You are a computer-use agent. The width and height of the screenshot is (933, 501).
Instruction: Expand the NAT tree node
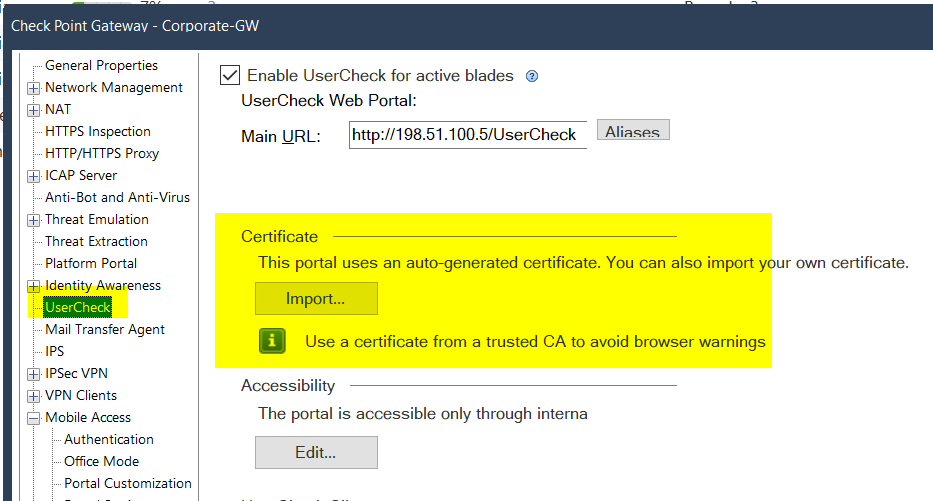click(x=34, y=110)
